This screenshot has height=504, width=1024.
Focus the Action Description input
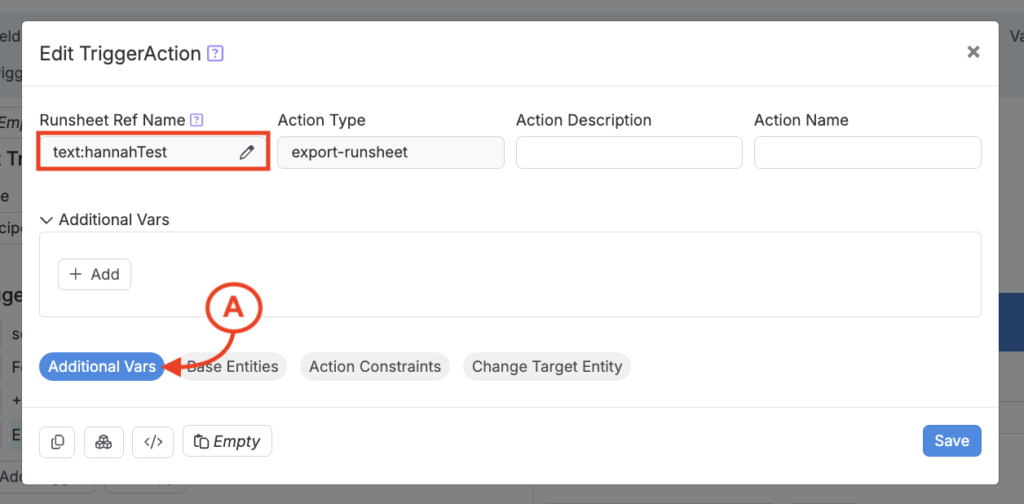(x=629, y=153)
